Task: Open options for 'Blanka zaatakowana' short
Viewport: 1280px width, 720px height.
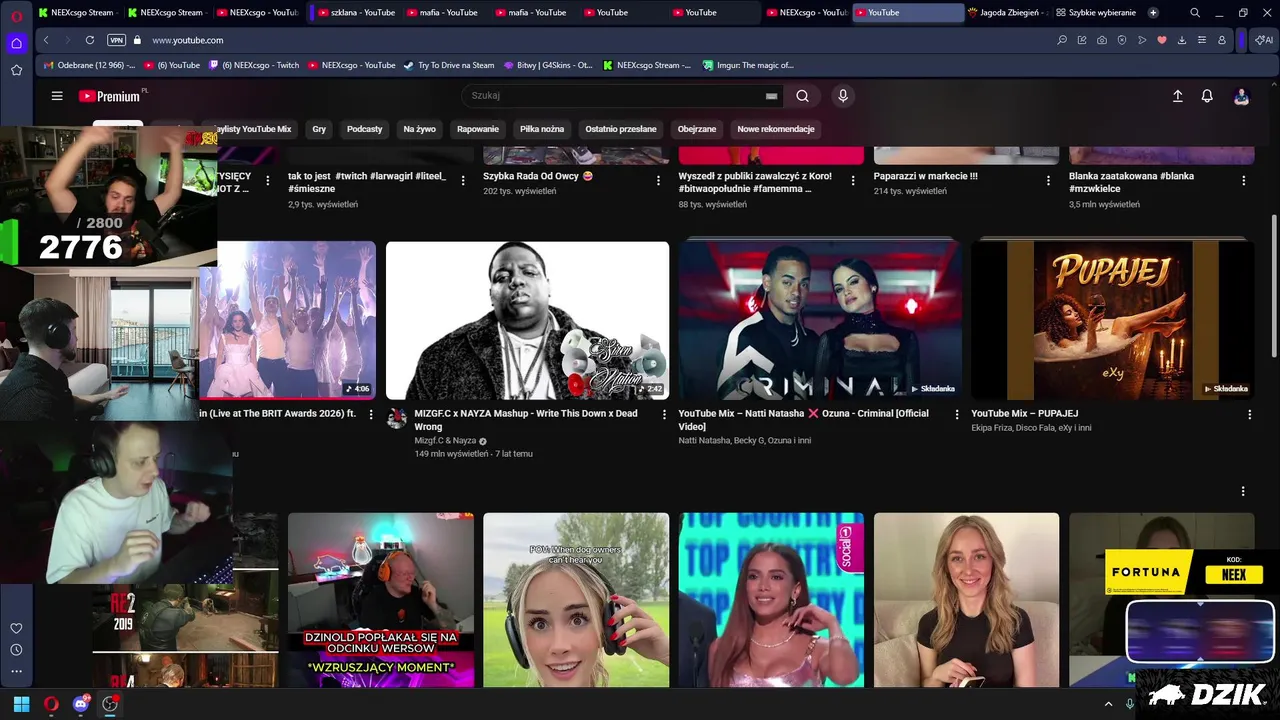Action: click(1244, 181)
